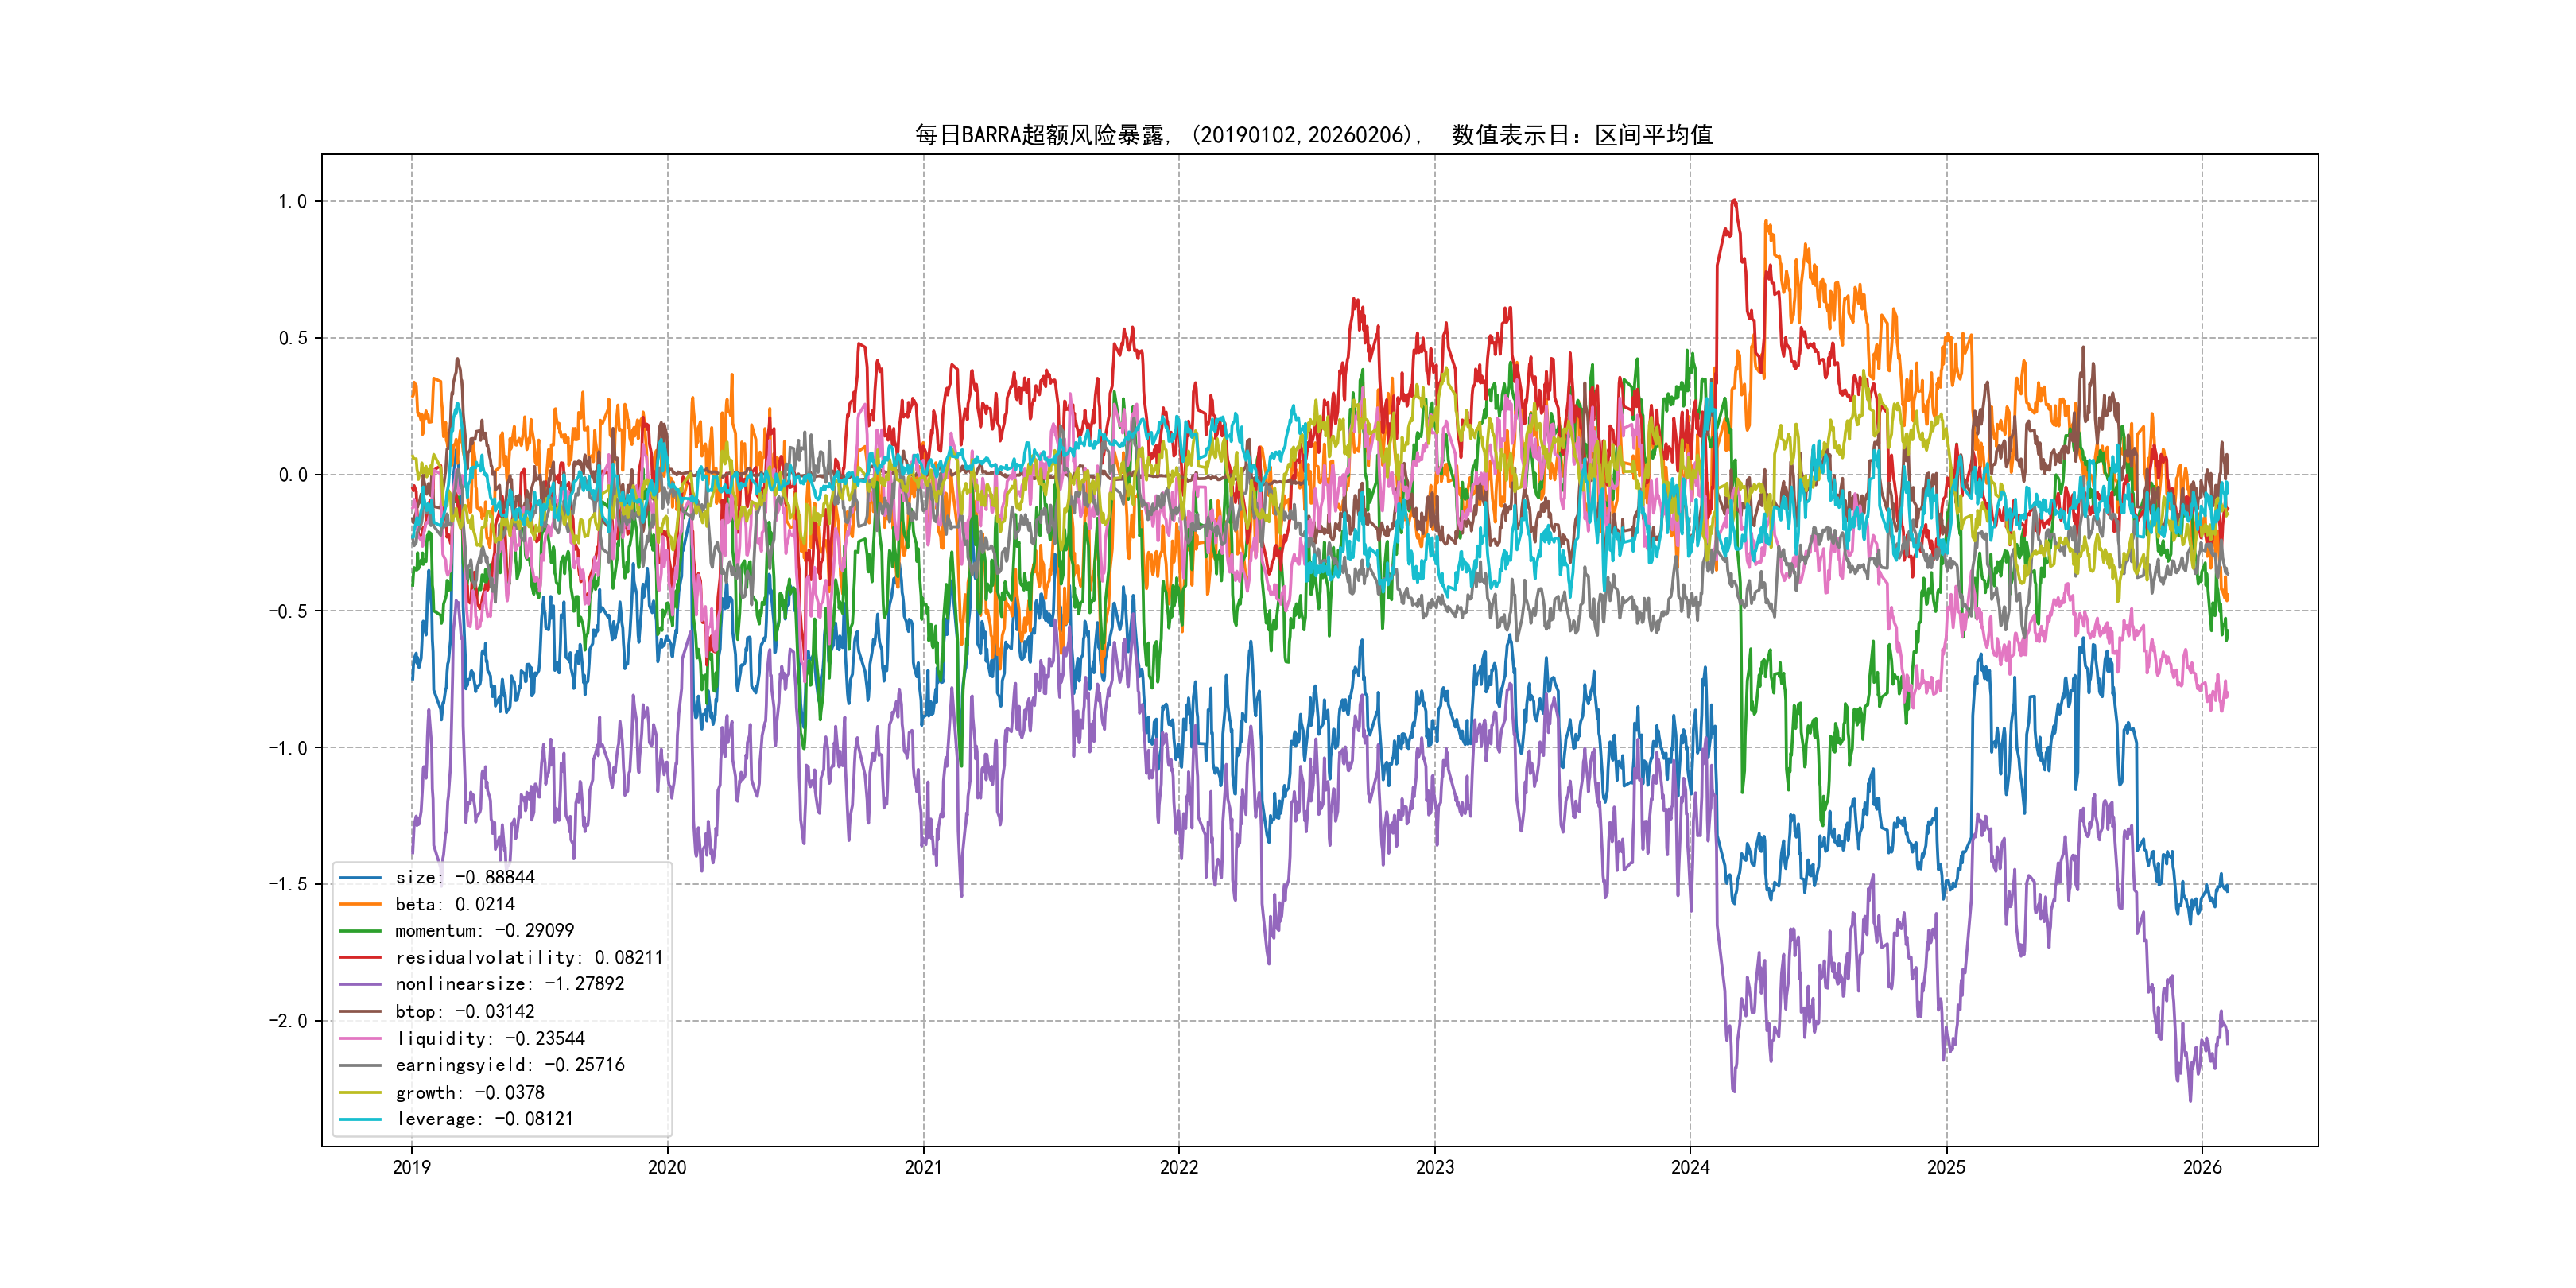Click the size legend entry
Image resolution: width=2576 pixels, height=1288 pixels.
465,877
